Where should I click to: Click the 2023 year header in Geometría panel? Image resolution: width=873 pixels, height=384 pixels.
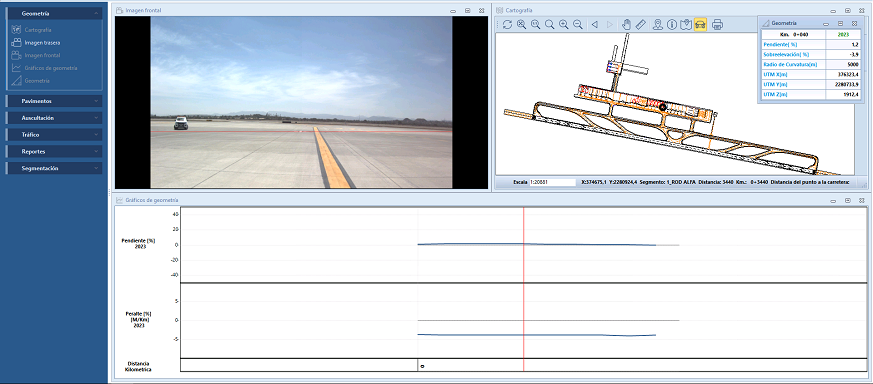click(843, 35)
